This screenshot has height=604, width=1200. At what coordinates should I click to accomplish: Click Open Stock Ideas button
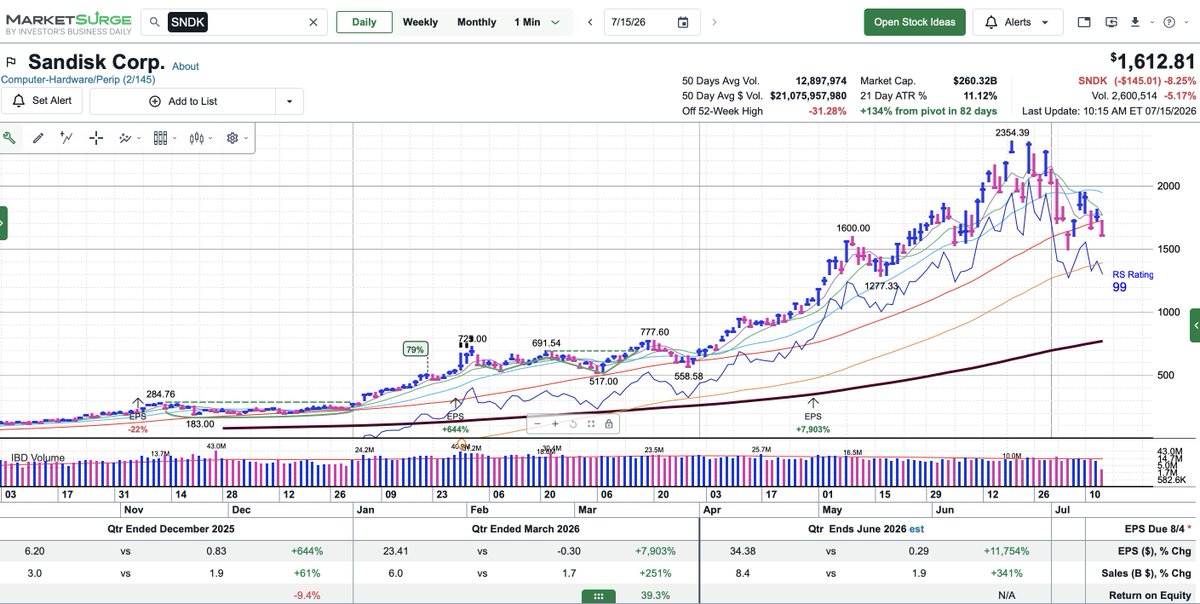point(914,22)
